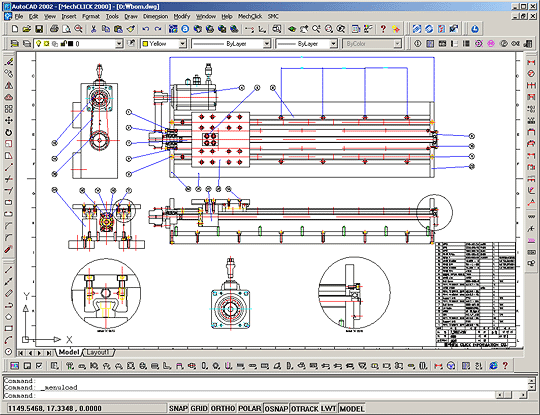Viewport: 540px width, 415px height.
Task: Select the Mirror tool
Action: pyautogui.click(x=9, y=85)
